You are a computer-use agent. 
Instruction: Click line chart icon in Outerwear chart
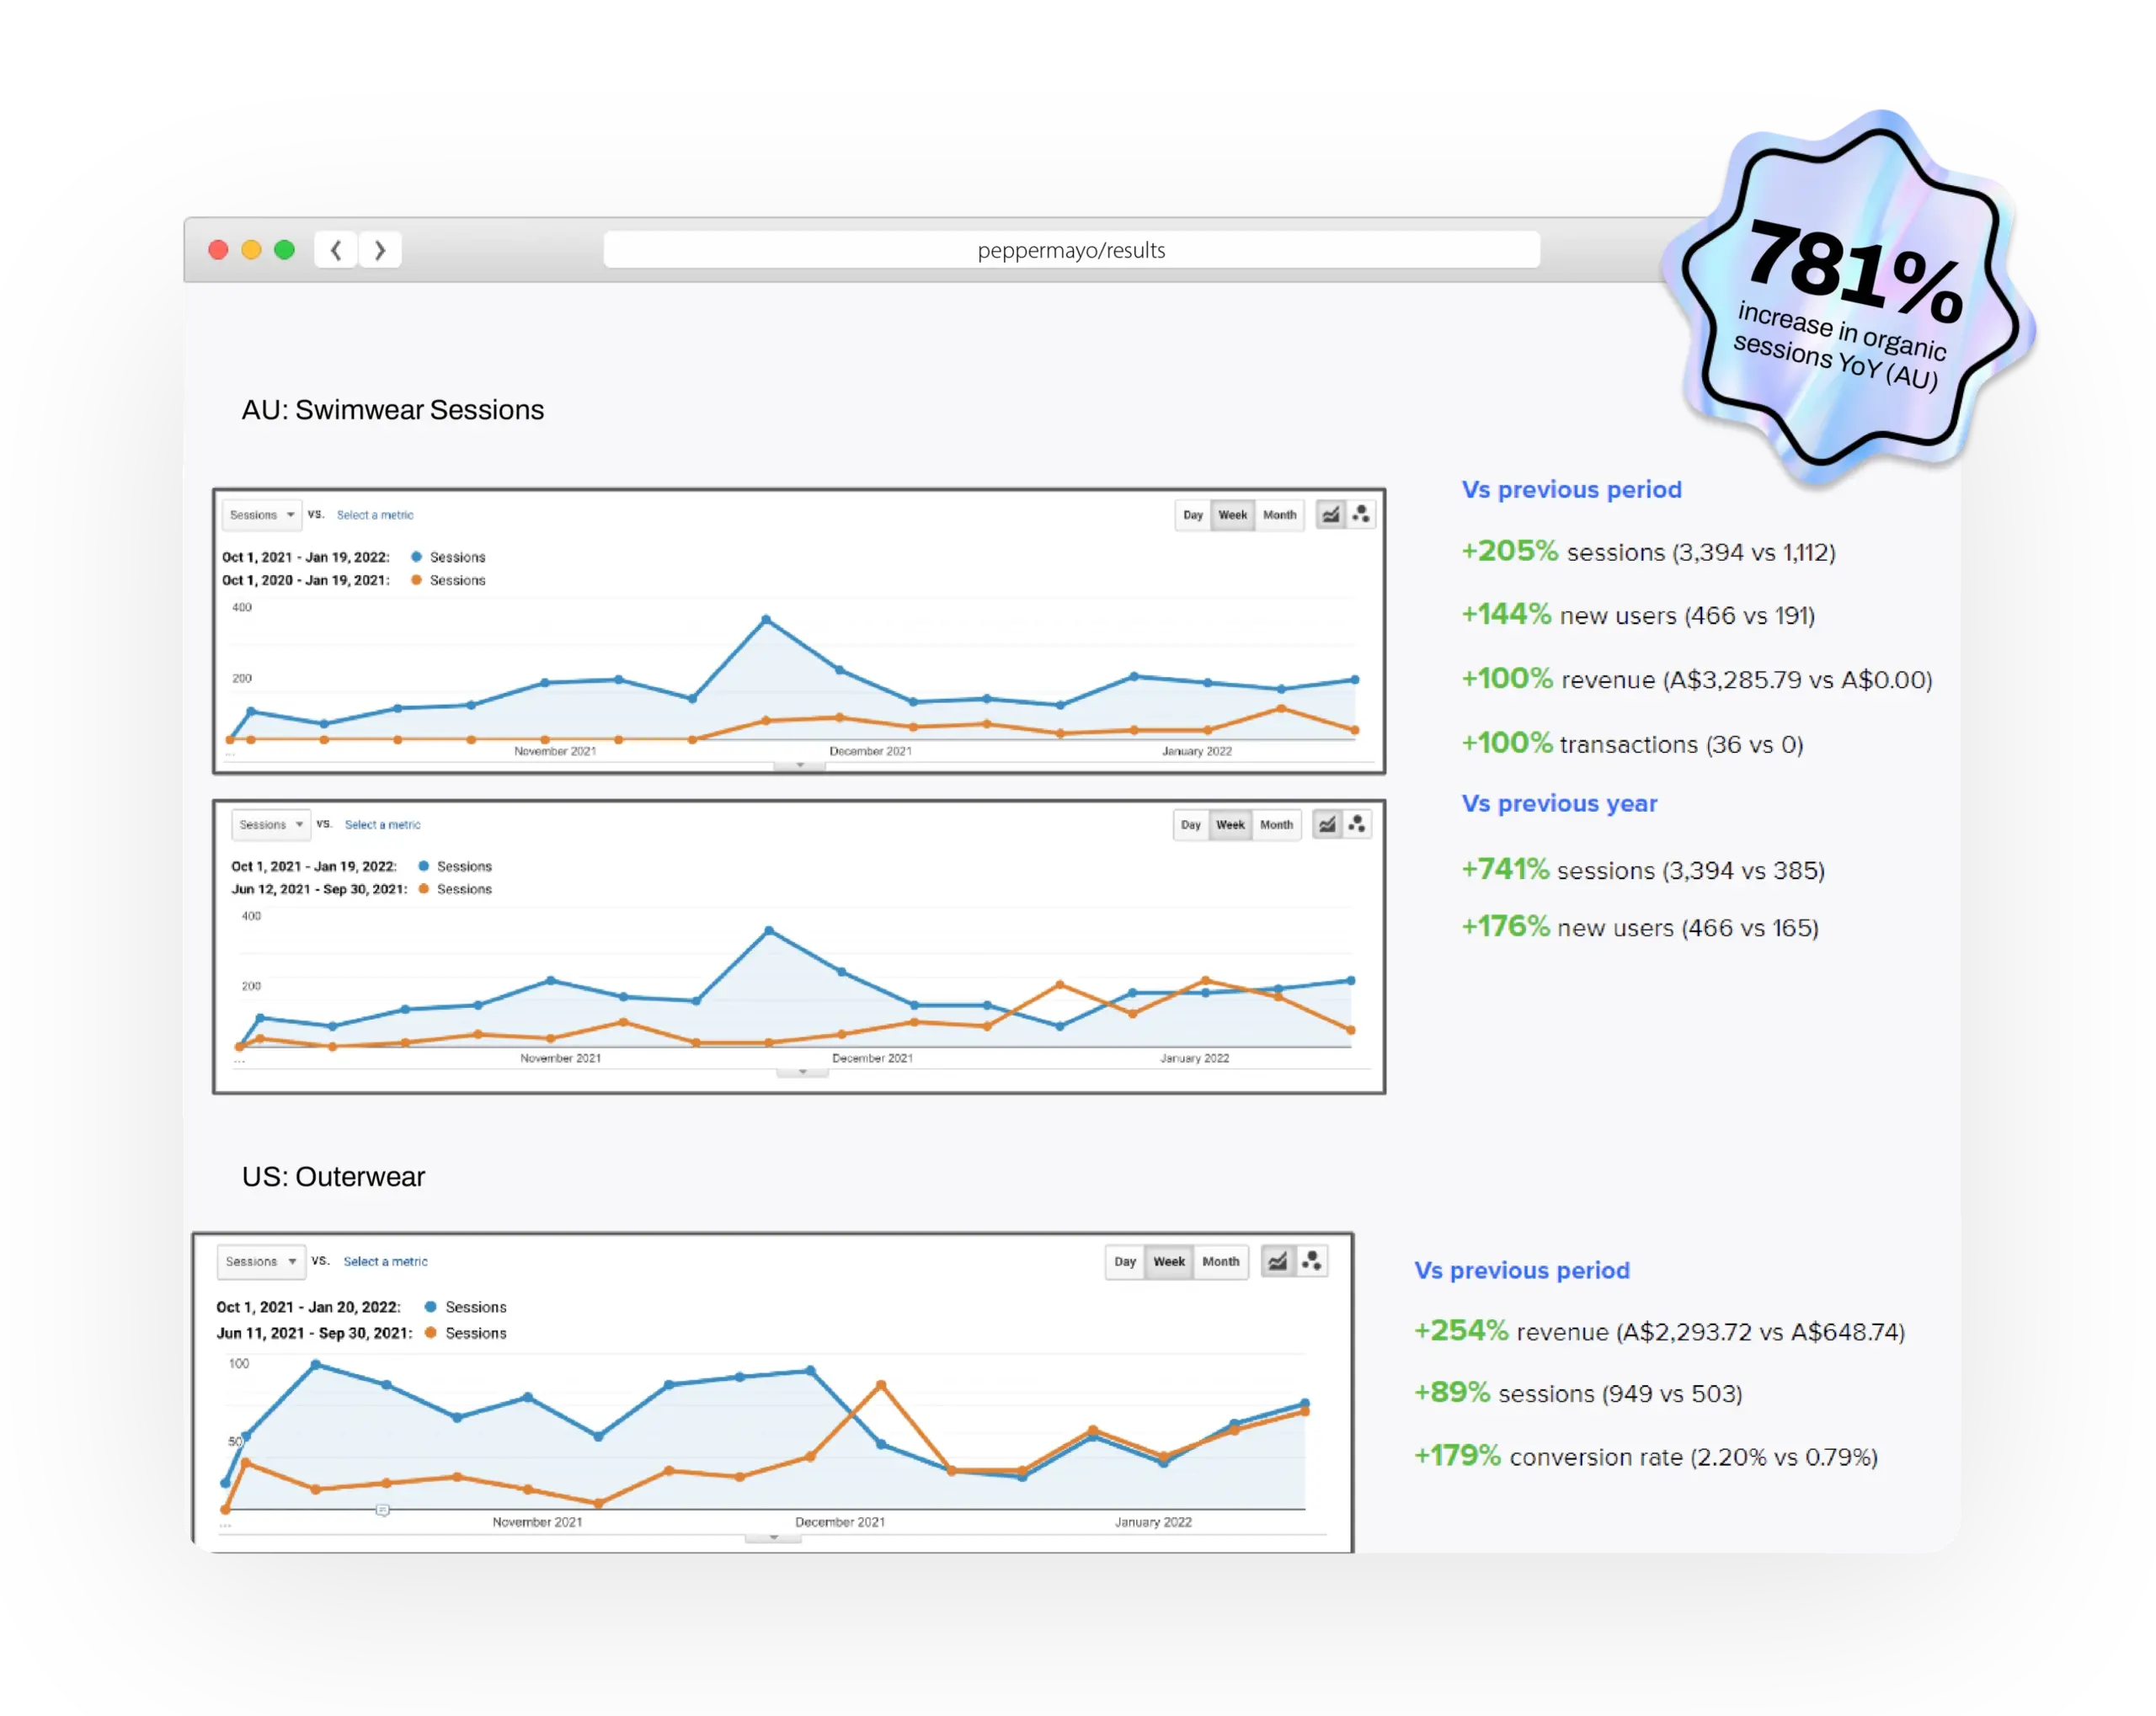tap(1278, 1262)
